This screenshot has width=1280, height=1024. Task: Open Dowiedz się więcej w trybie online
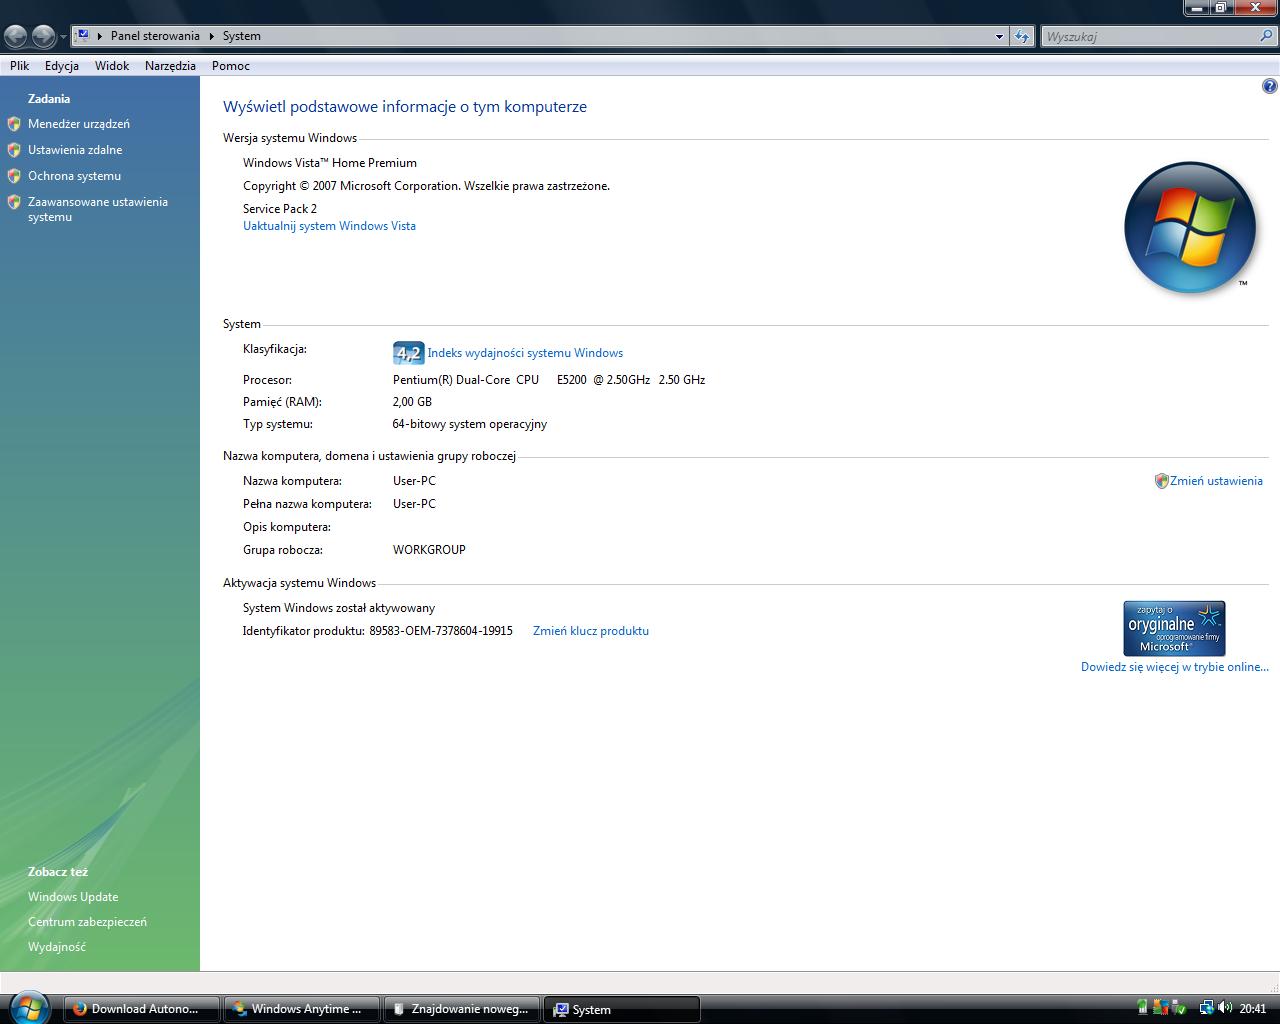coord(1174,667)
